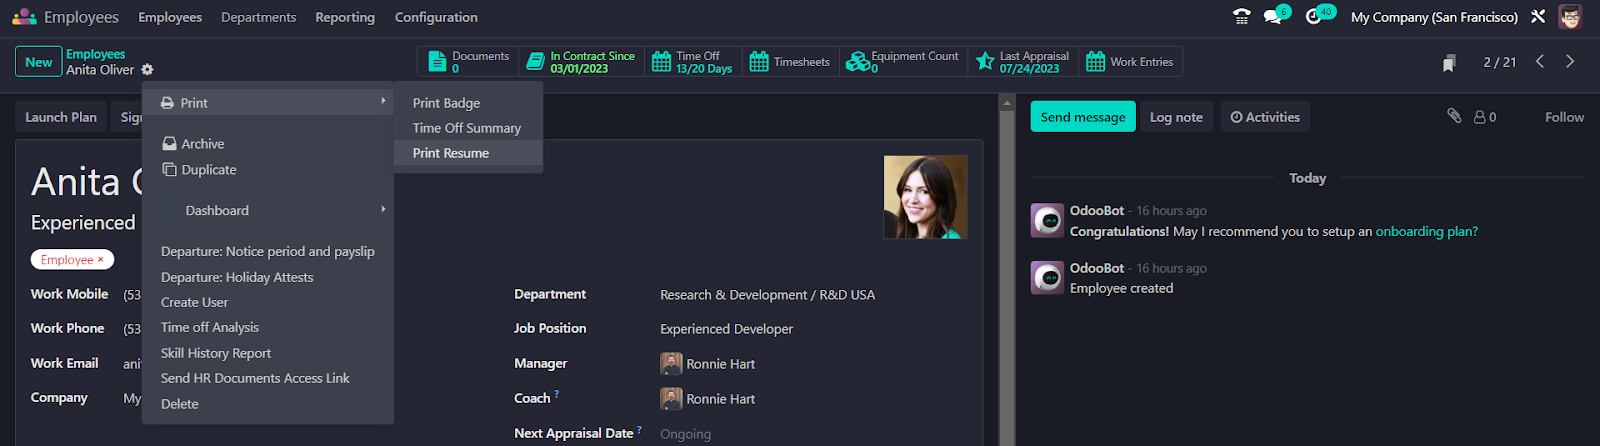The image size is (1600, 446).
Task: Select Create User action
Action: [x=268, y=302]
